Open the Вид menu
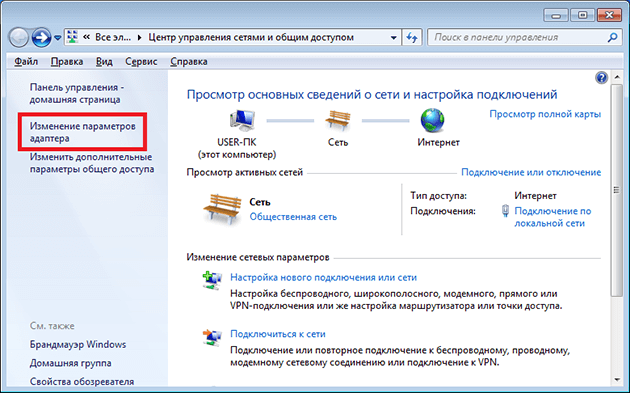Image resolution: width=630 pixels, height=393 pixels. 104,61
